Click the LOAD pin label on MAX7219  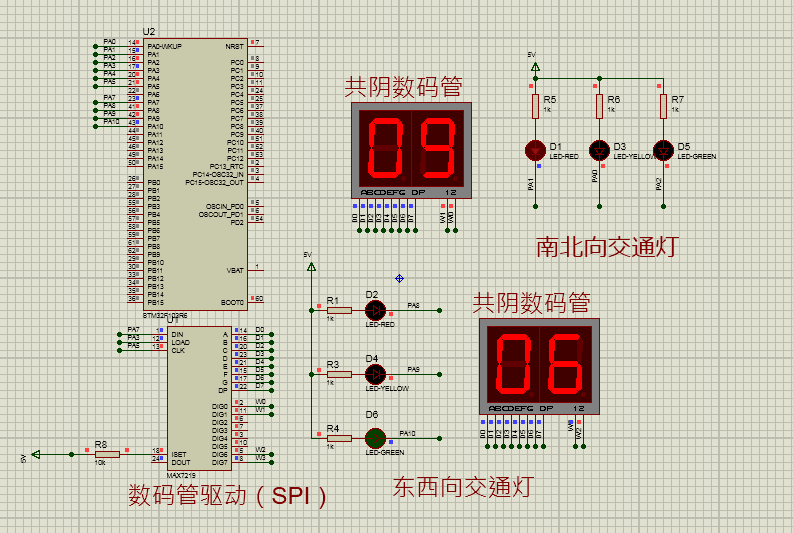click(181, 342)
